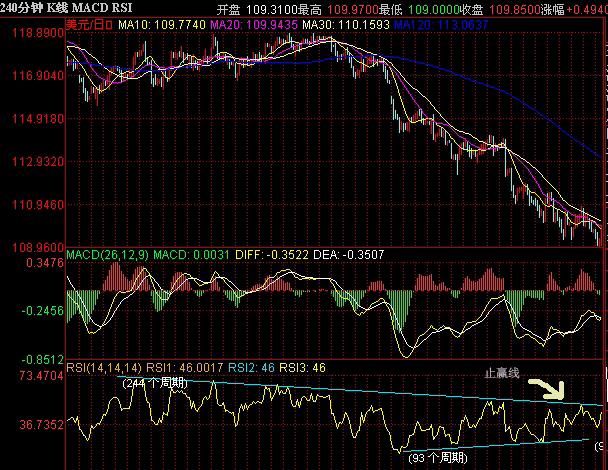
Task: Click the 36.7352 RSI axis label
Action: click(x=41, y=425)
